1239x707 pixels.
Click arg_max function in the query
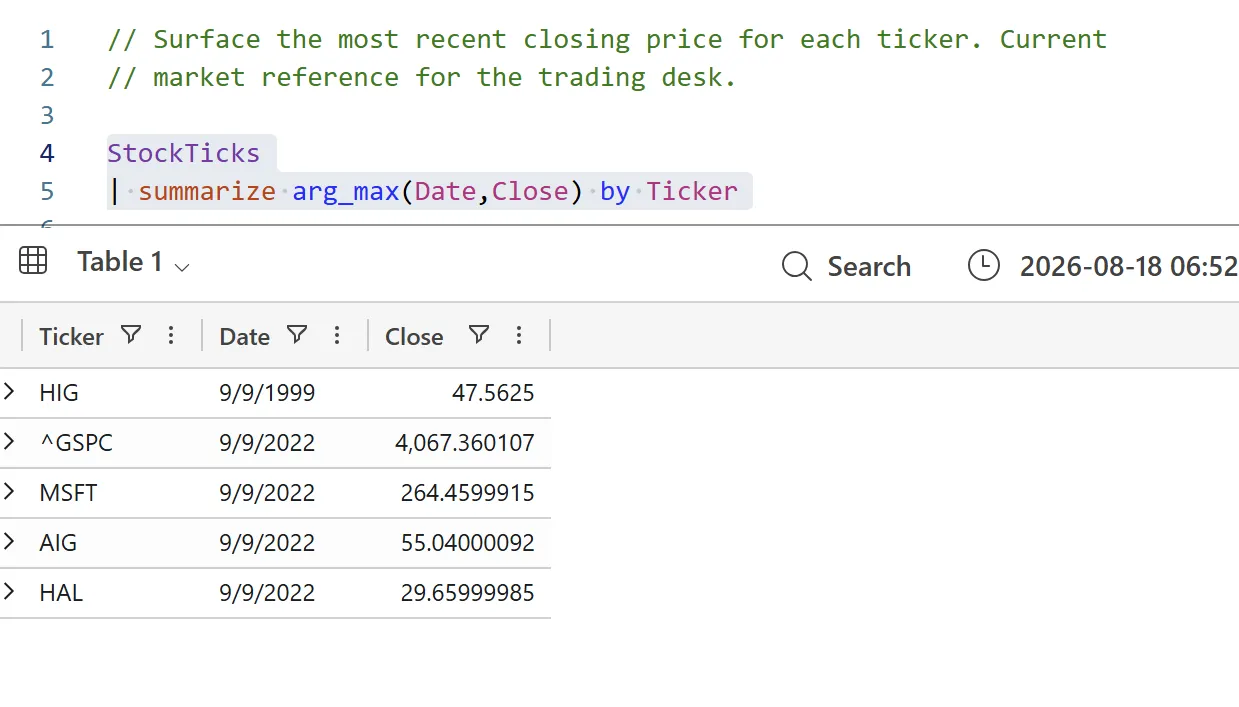pyautogui.click(x=346, y=191)
